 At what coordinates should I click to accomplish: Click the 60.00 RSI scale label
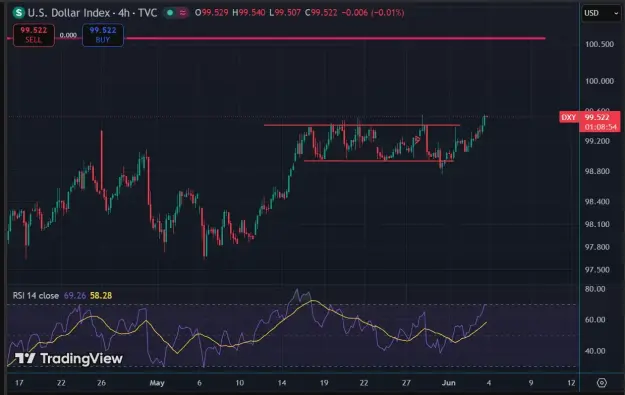pyautogui.click(x=595, y=320)
